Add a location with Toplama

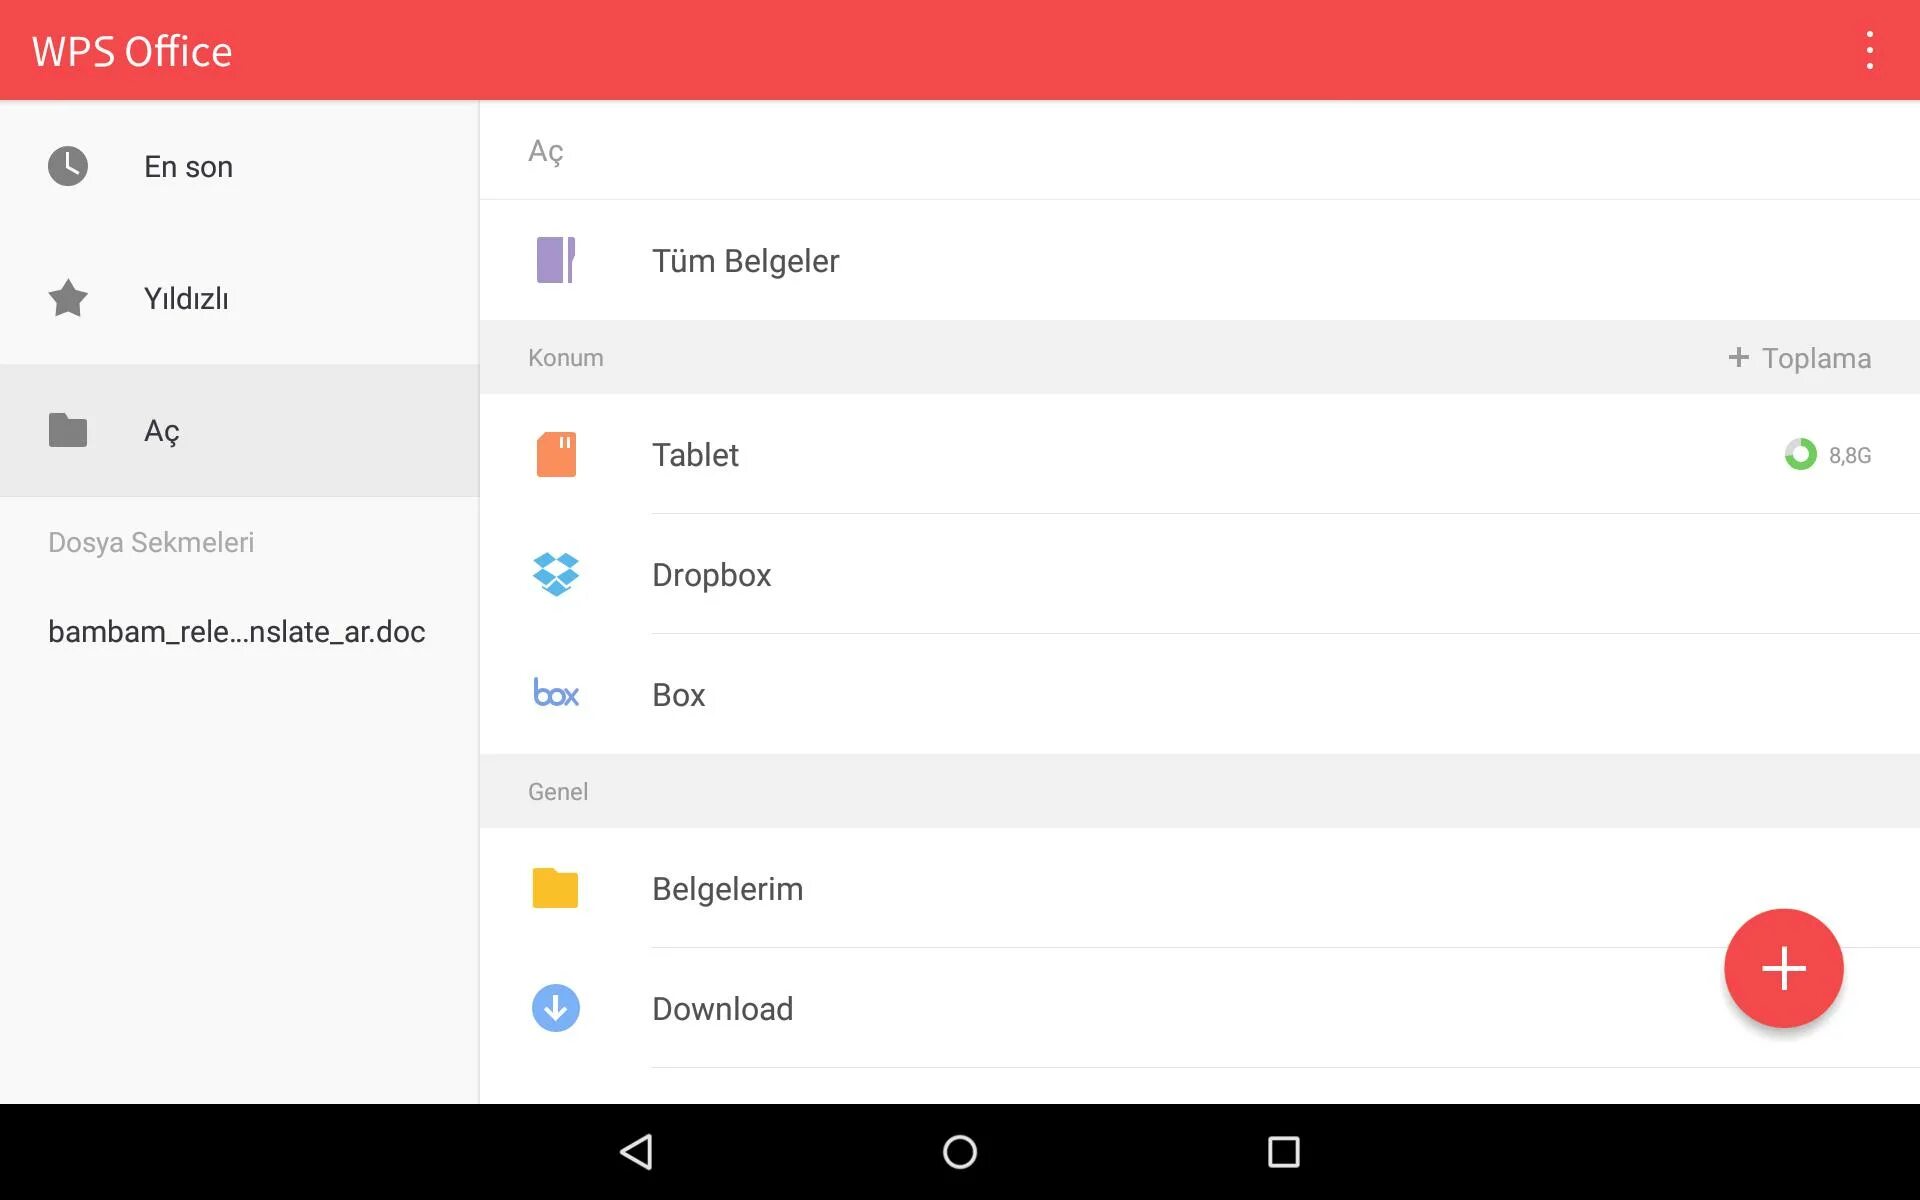(1800, 358)
